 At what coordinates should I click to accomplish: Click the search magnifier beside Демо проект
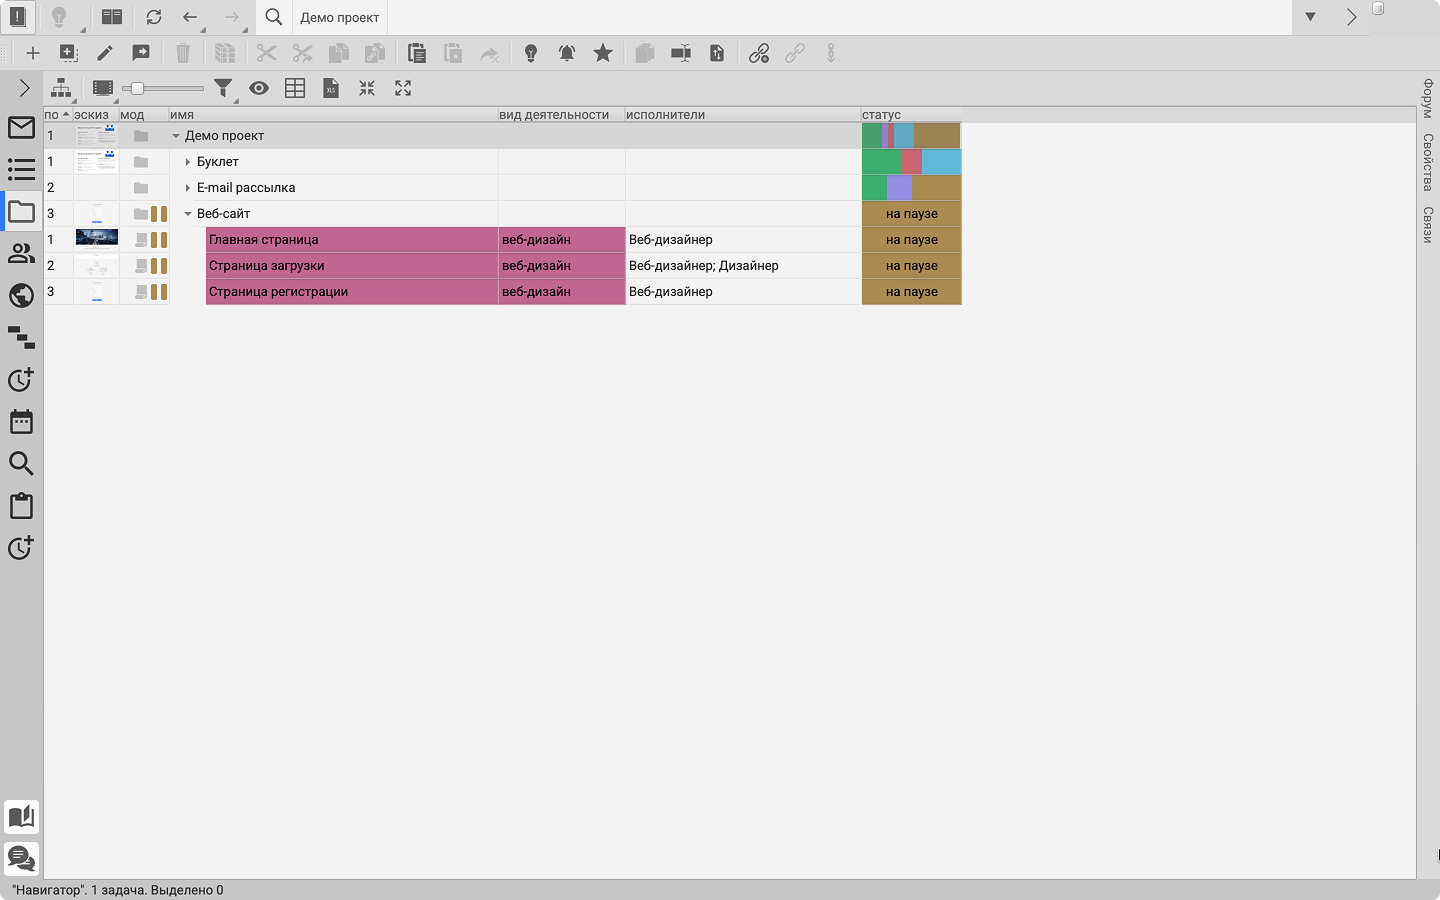[274, 17]
